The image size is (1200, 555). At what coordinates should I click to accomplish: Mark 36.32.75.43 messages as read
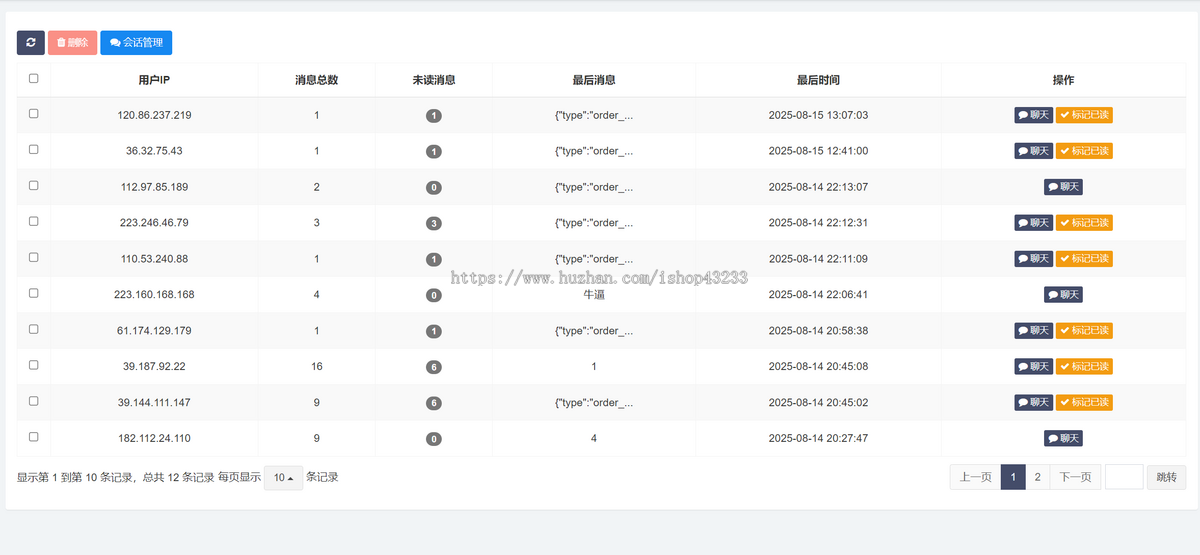tap(1084, 151)
